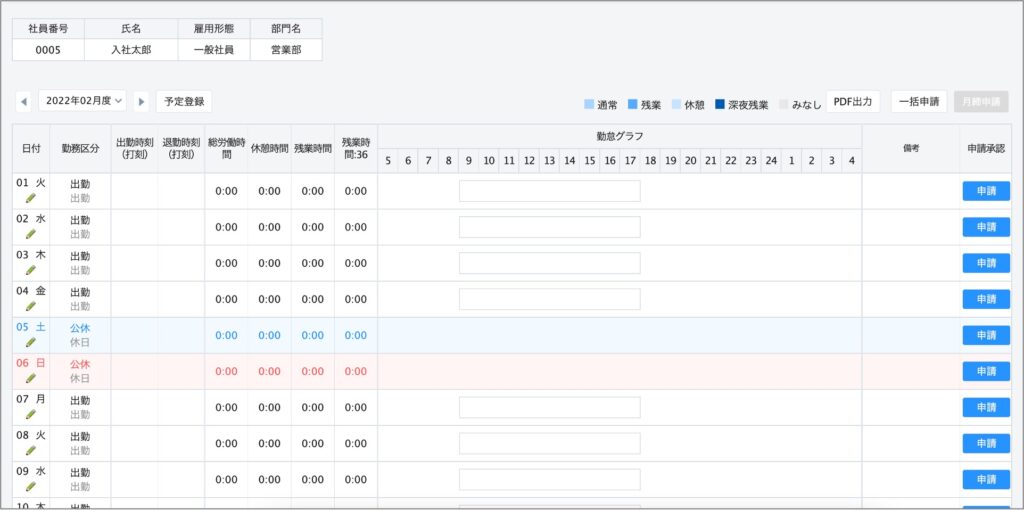Click the 申請 button on 09 水 row
The width and height of the screenshot is (1024, 510).
986,479
